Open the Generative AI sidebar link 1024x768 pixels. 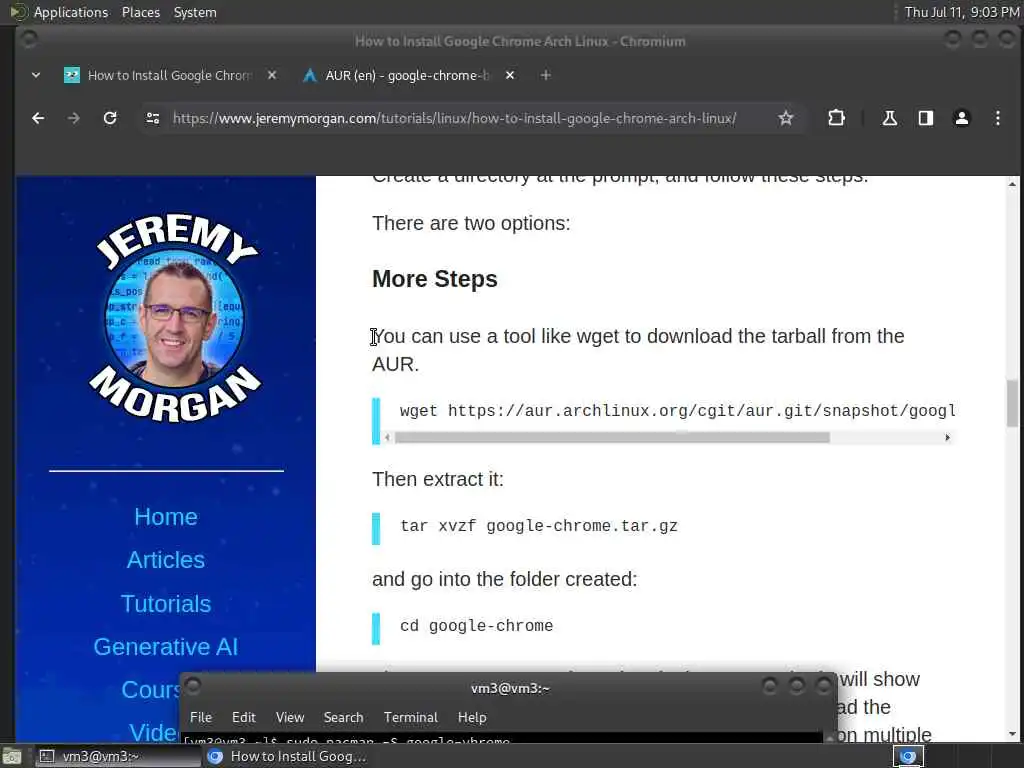coord(166,647)
